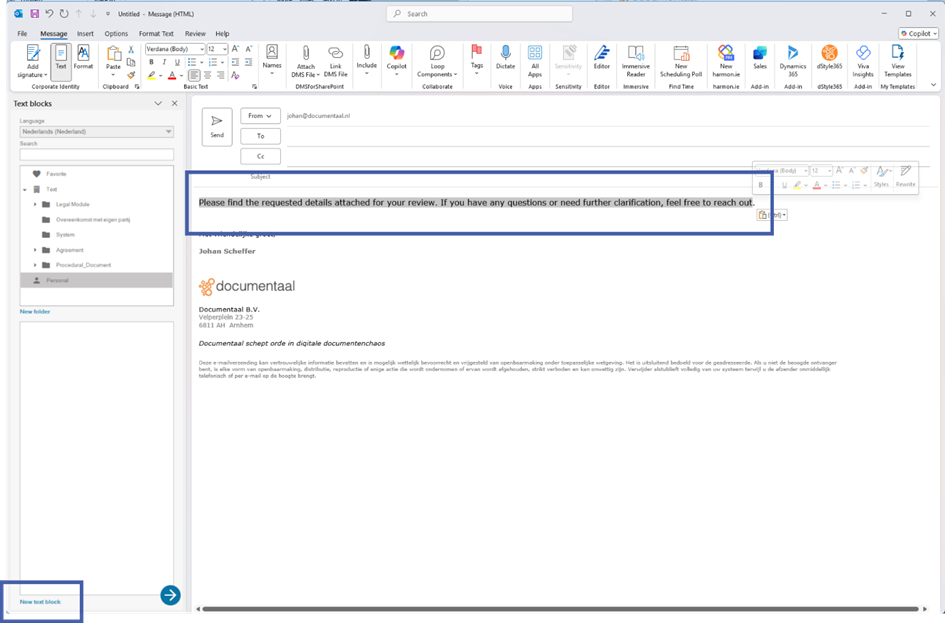Click New harmon.ie icon

726,61
